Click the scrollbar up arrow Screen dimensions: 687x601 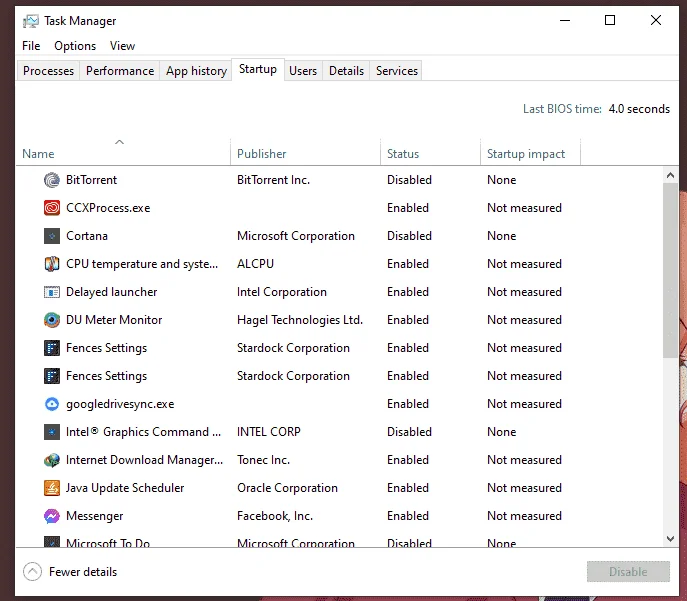[x=670, y=176]
